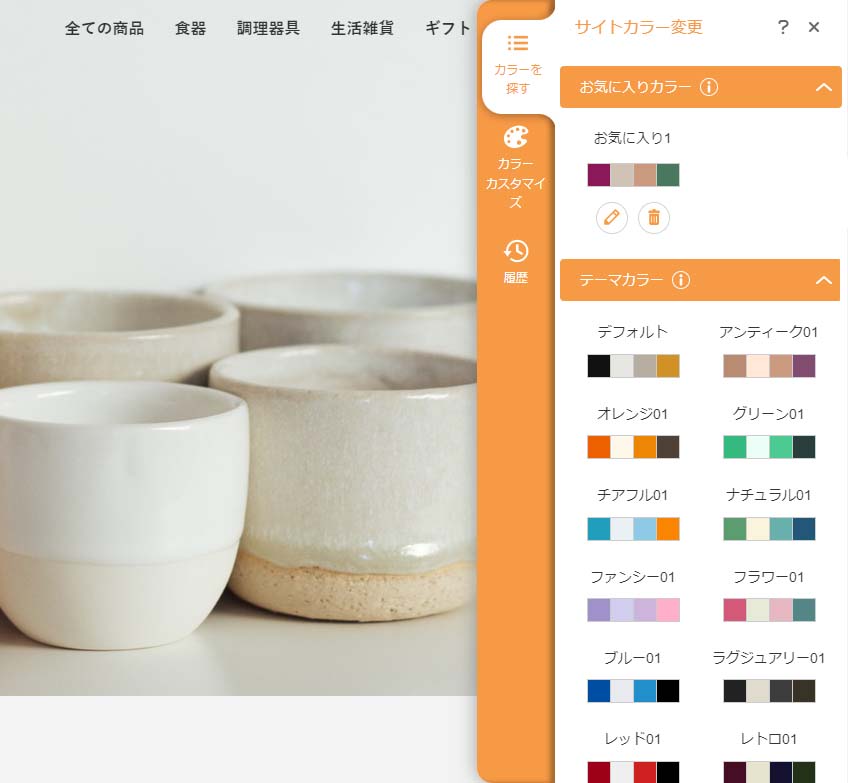The height and width of the screenshot is (783, 848).
Task: Click the question mark help icon
Action: click(x=783, y=27)
